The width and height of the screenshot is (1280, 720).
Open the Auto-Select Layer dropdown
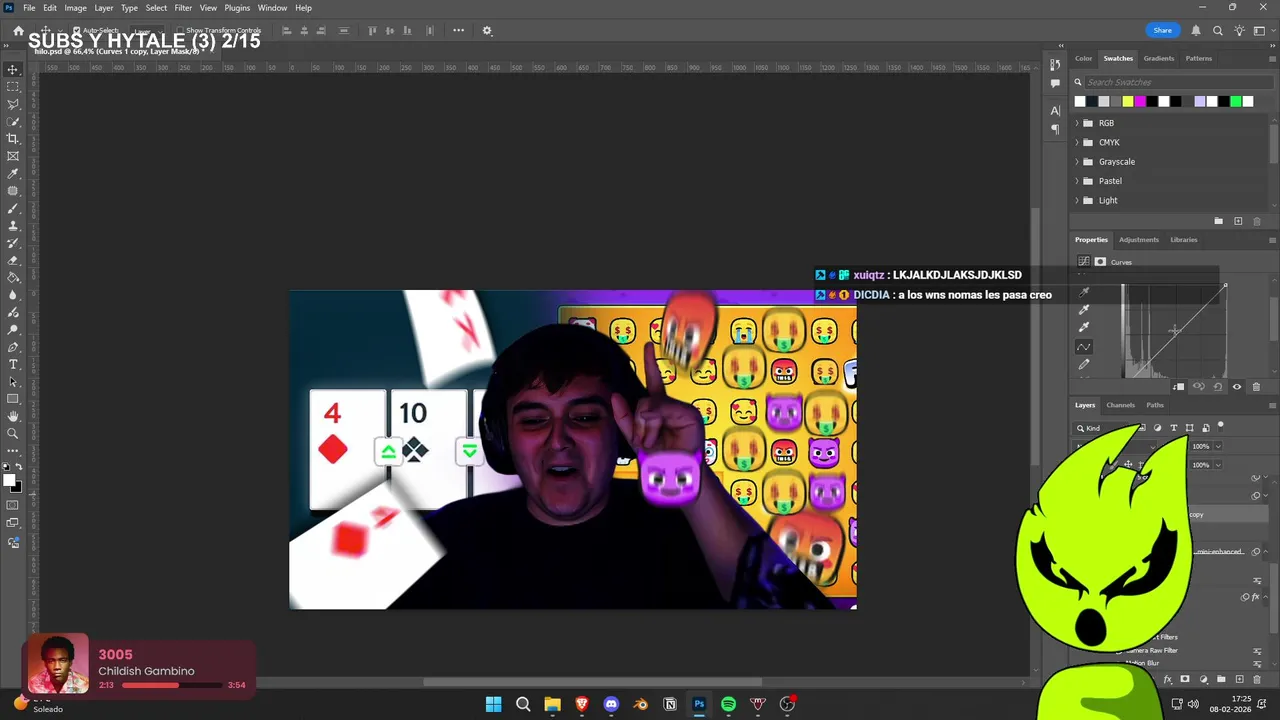tap(146, 31)
